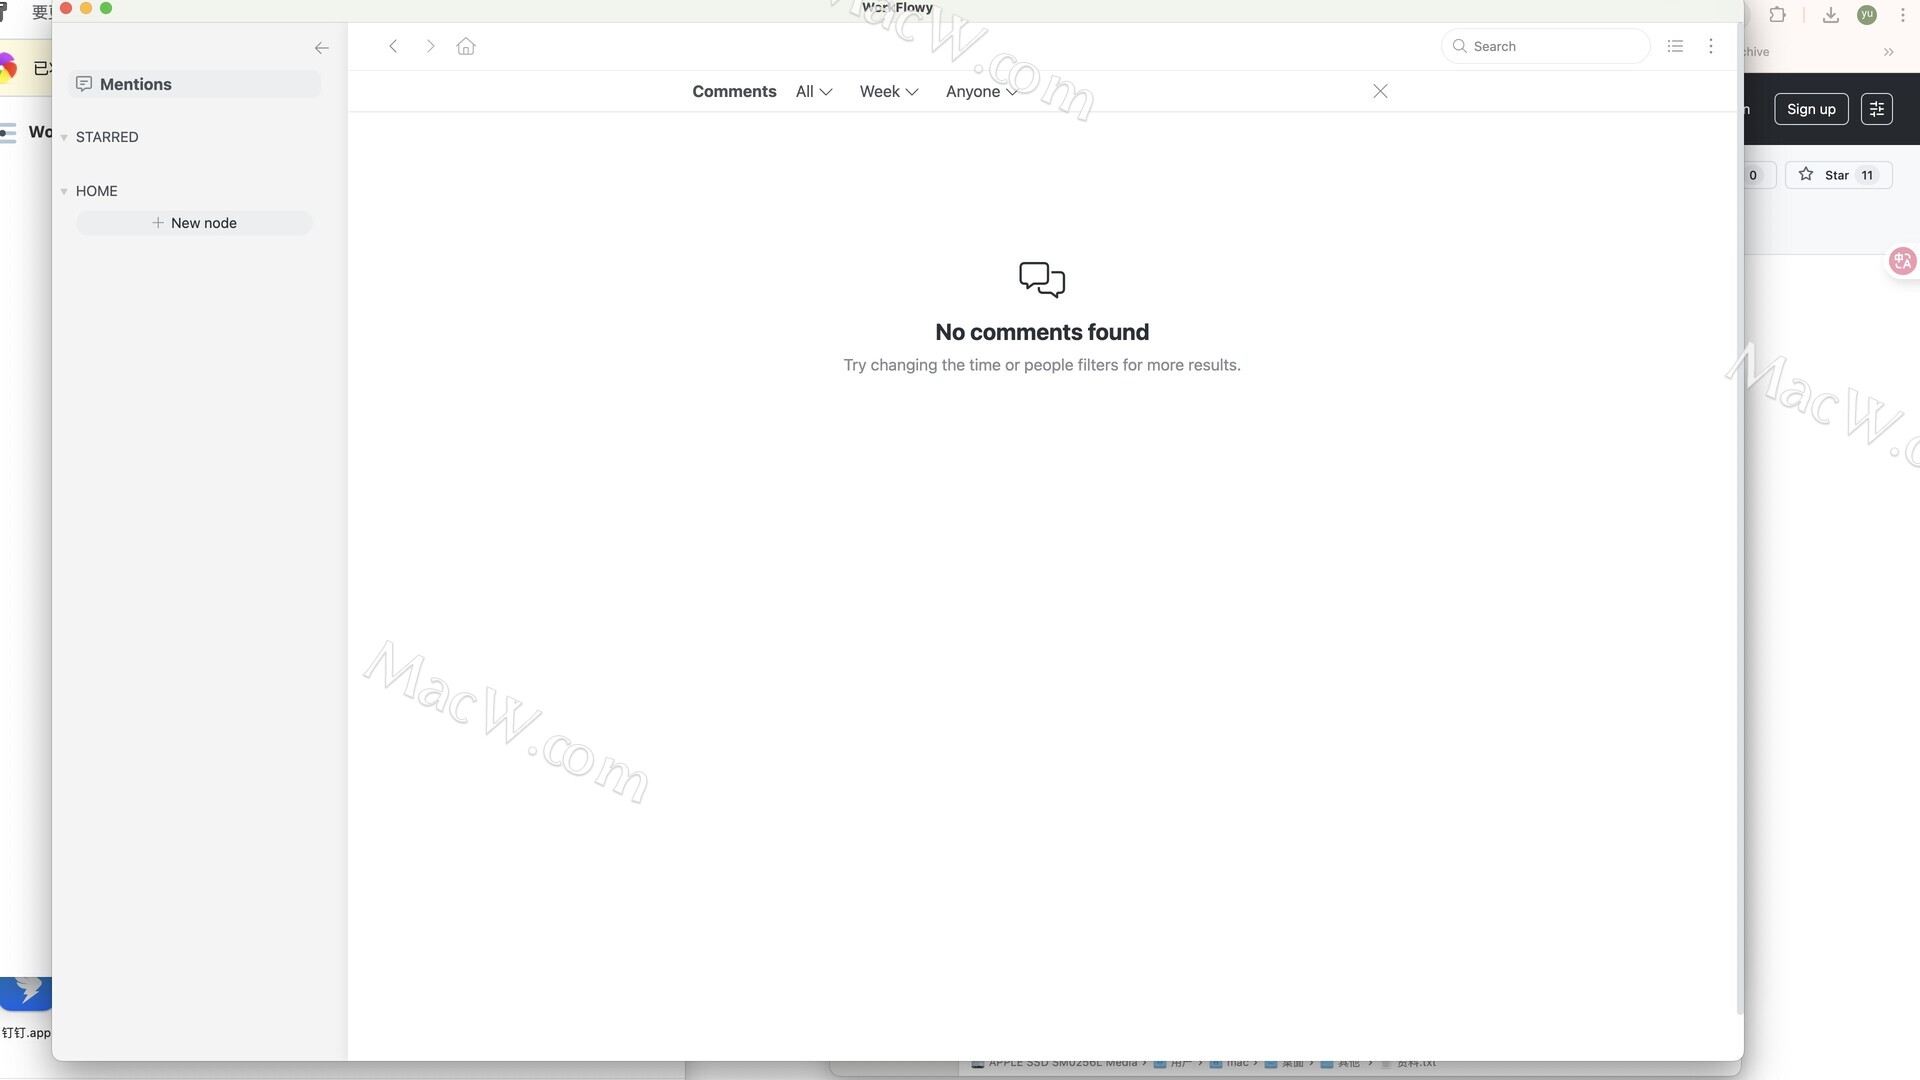The width and height of the screenshot is (1920, 1080).
Task: Select the Comments tab label
Action: (734, 91)
